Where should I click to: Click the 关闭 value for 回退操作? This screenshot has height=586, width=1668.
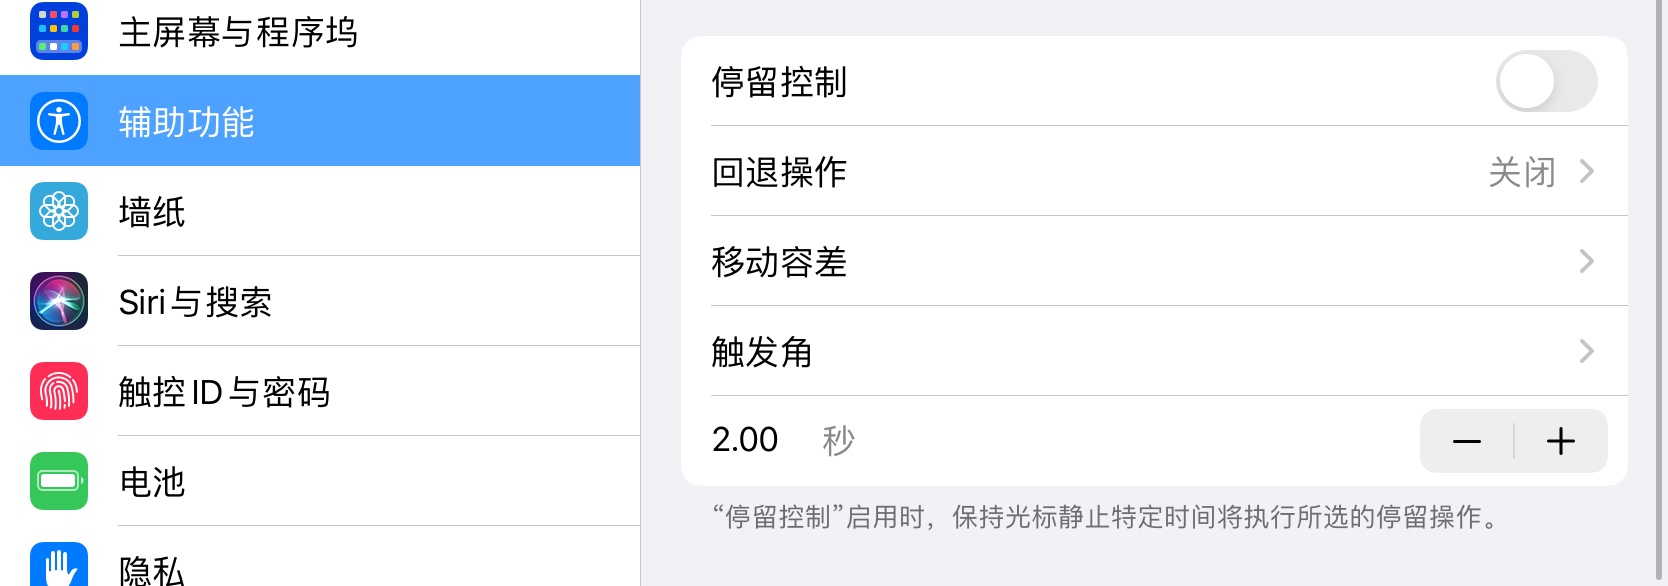point(1521,172)
